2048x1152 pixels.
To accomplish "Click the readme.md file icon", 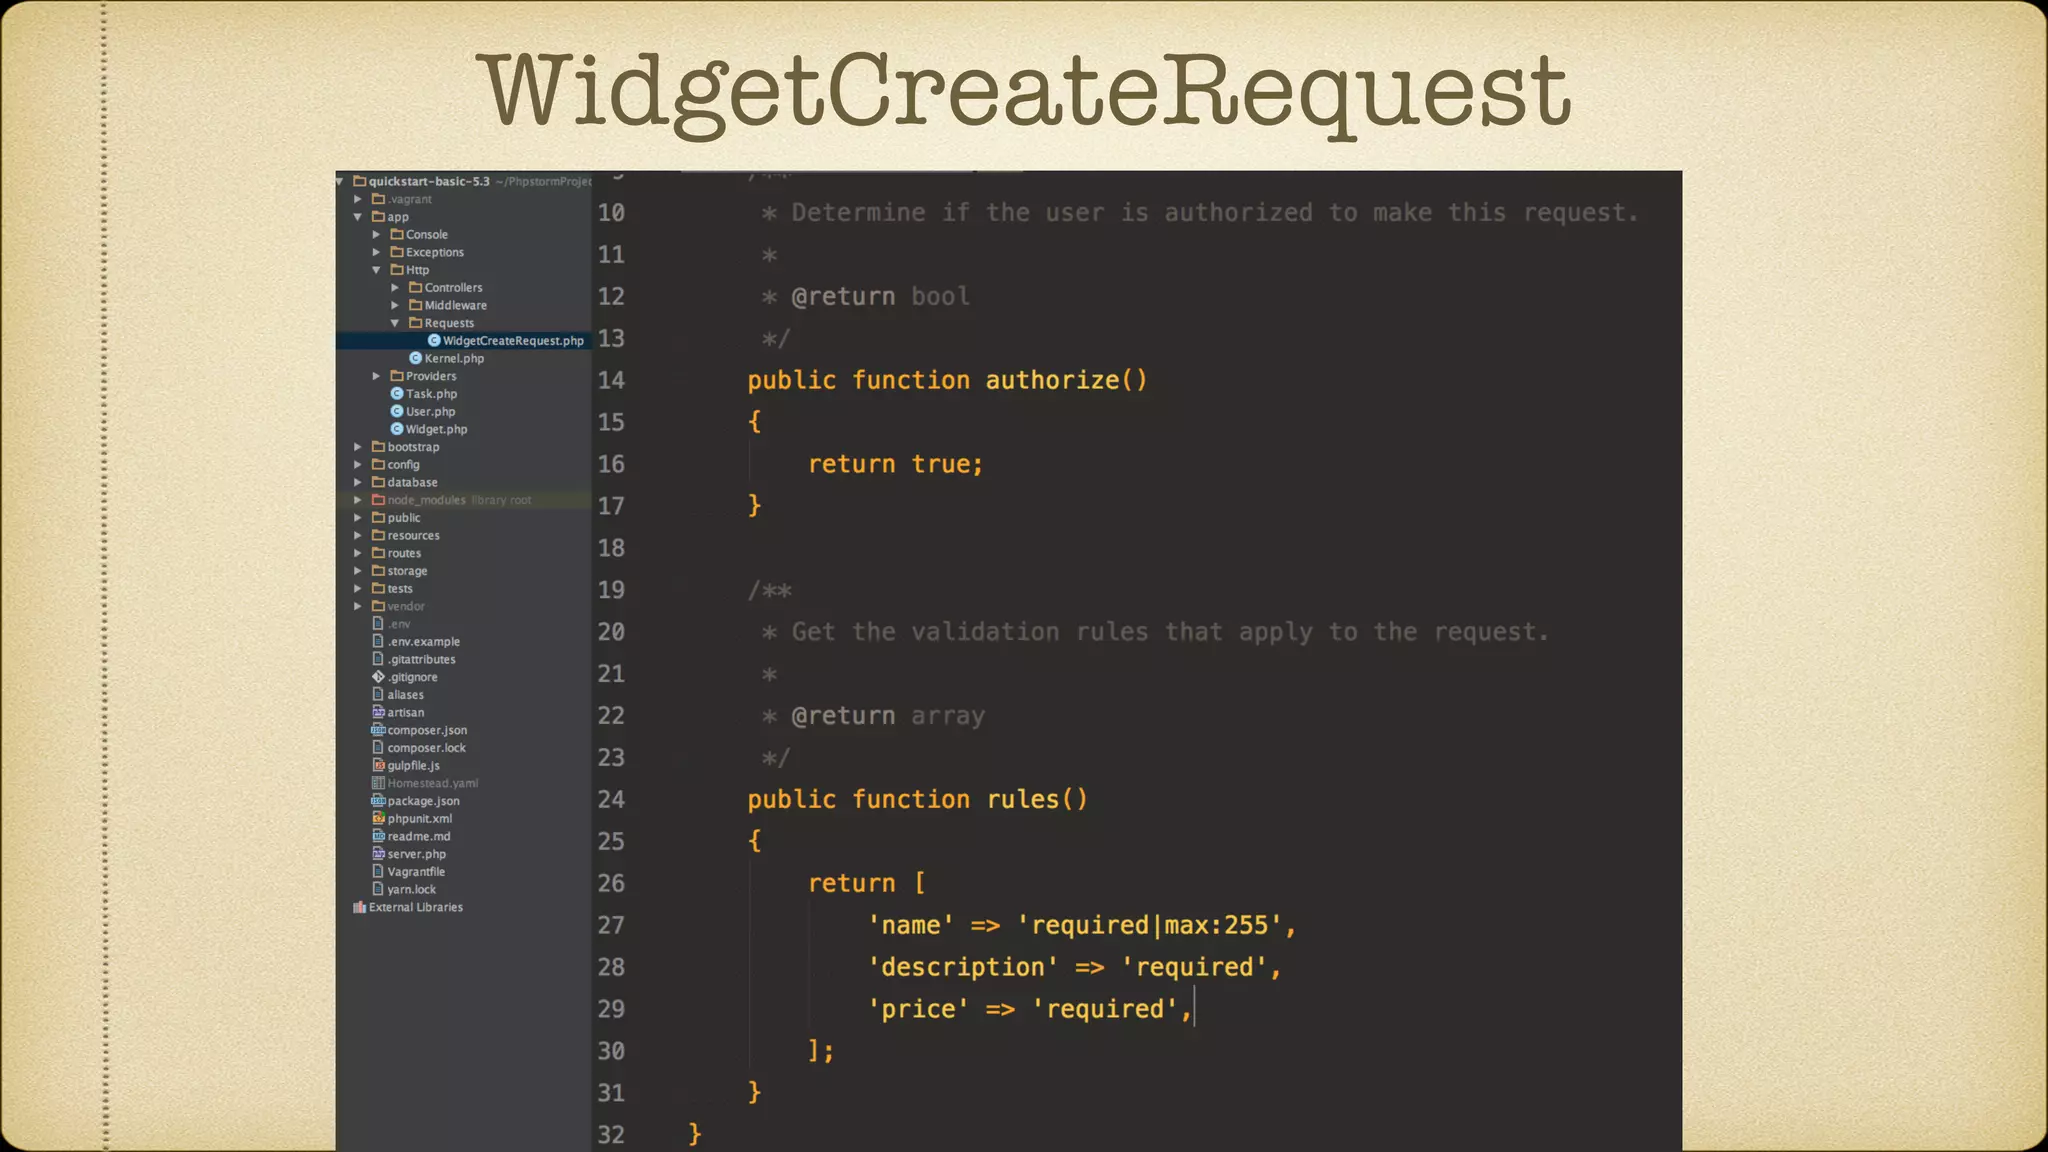I will pos(378,836).
